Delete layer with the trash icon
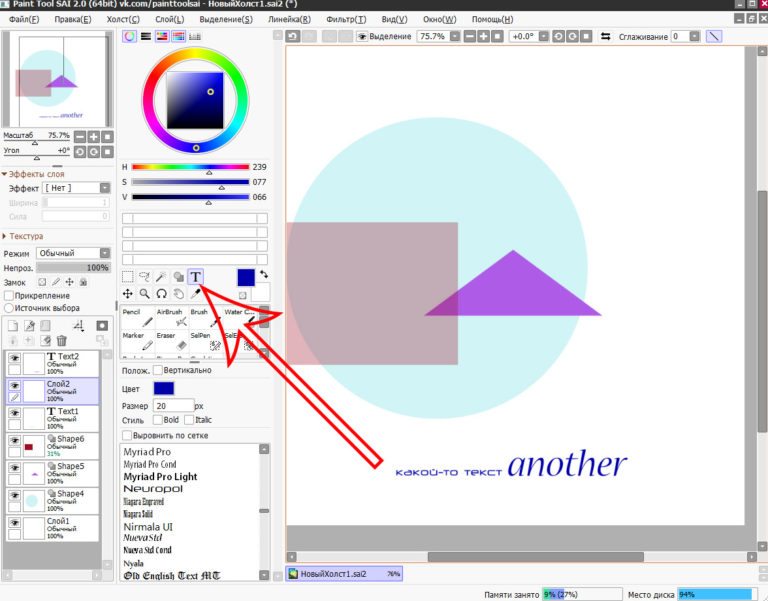The width and height of the screenshot is (768, 601). tap(62, 341)
